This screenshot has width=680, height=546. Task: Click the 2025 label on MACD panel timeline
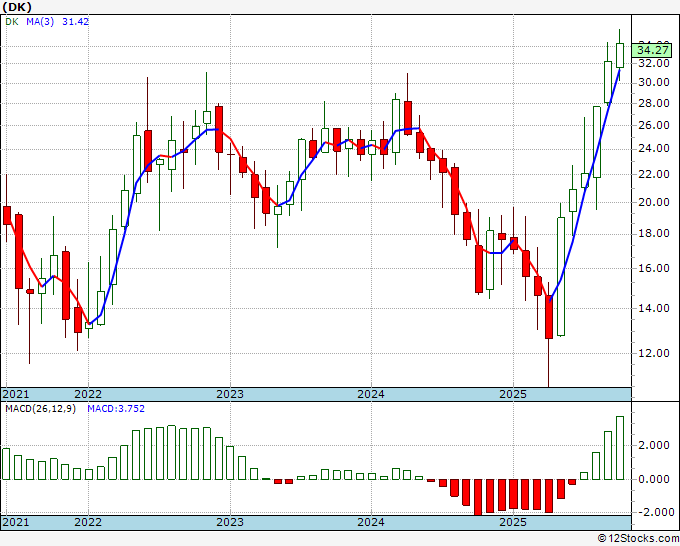coord(513,522)
